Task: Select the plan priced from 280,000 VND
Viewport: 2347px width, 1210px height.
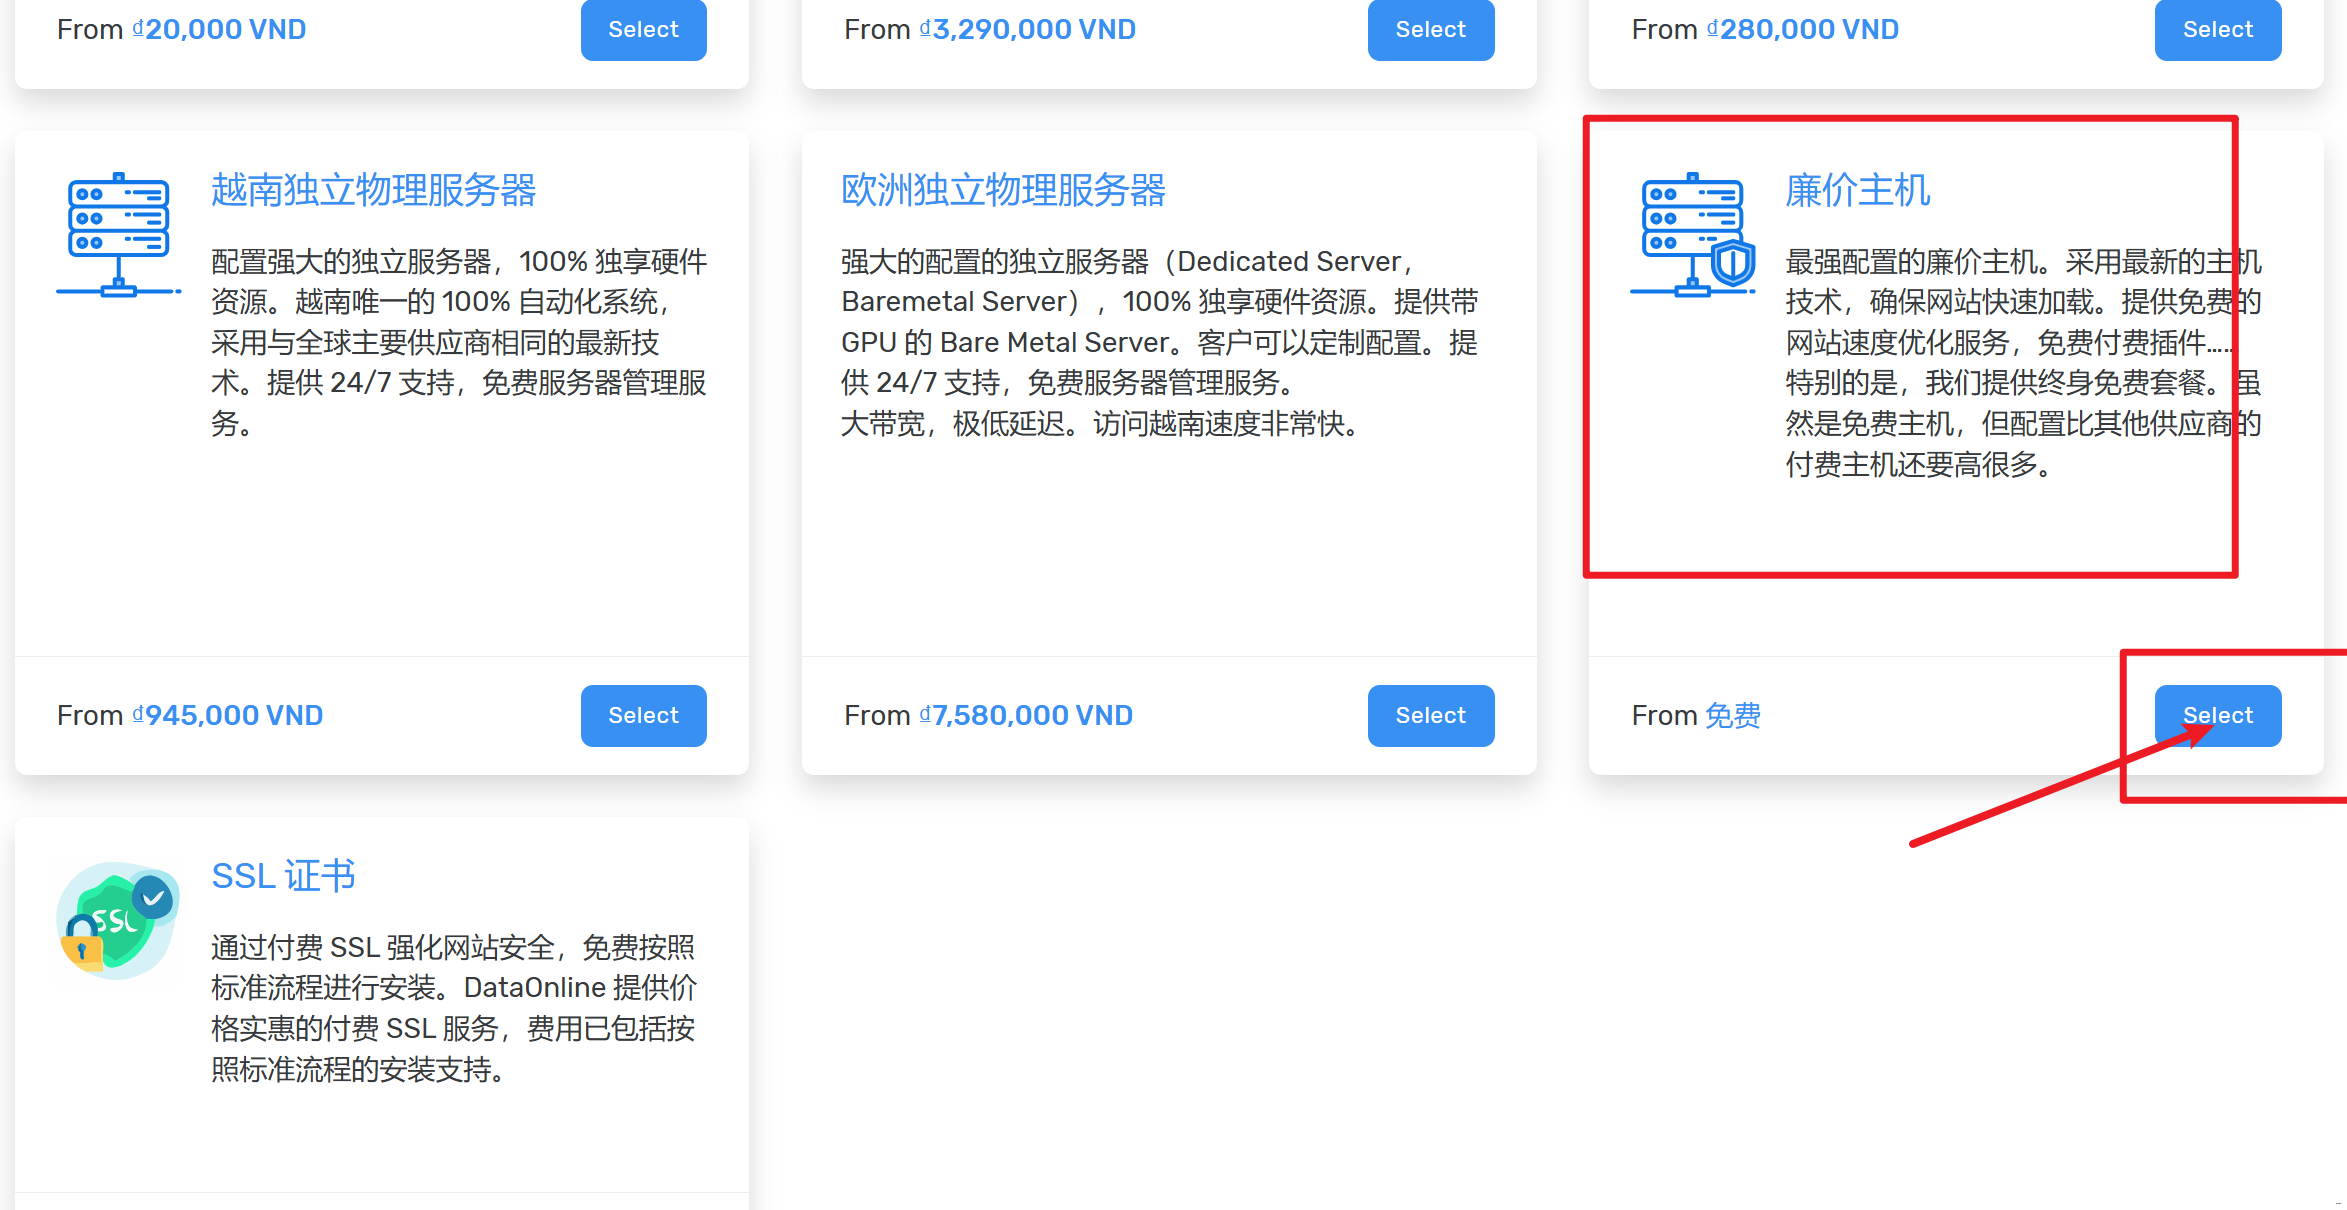Action: (x=2217, y=30)
